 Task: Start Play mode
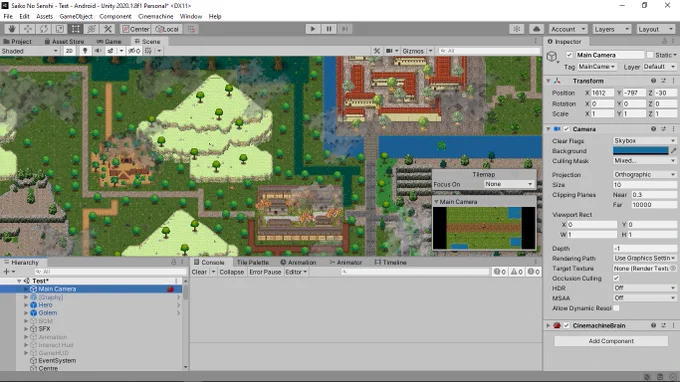(313, 29)
